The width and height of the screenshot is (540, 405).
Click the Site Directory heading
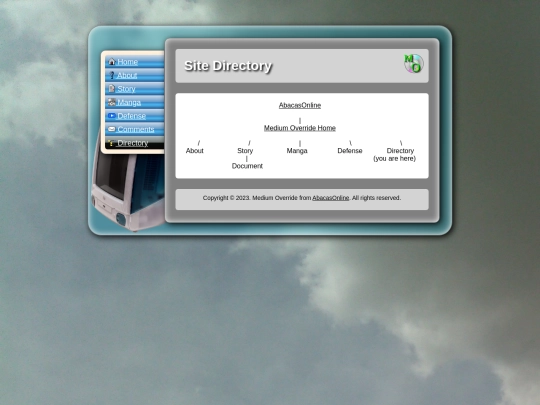[x=228, y=66]
